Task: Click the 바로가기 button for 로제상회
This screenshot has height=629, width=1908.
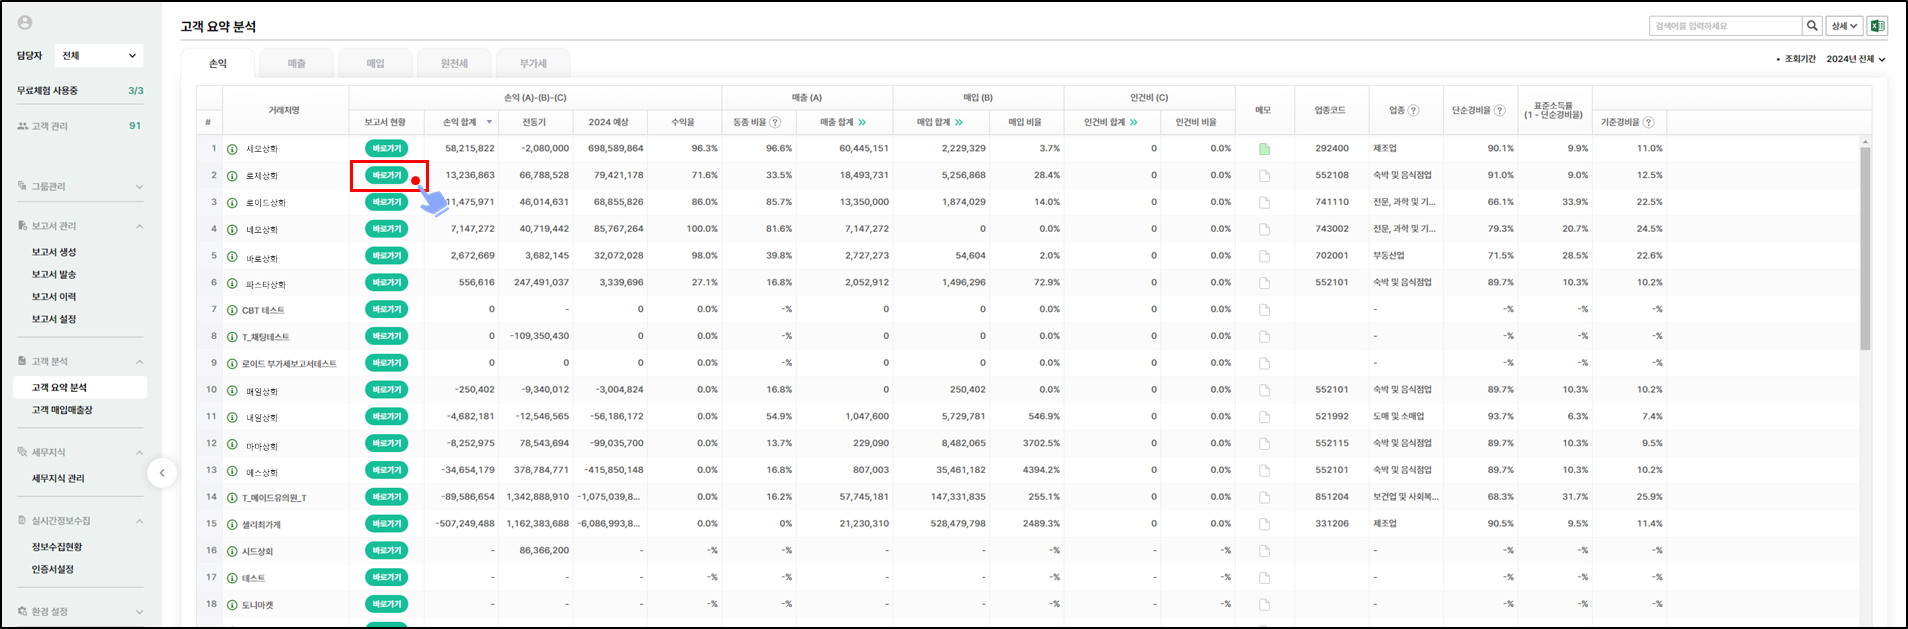Action: [386, 176]
